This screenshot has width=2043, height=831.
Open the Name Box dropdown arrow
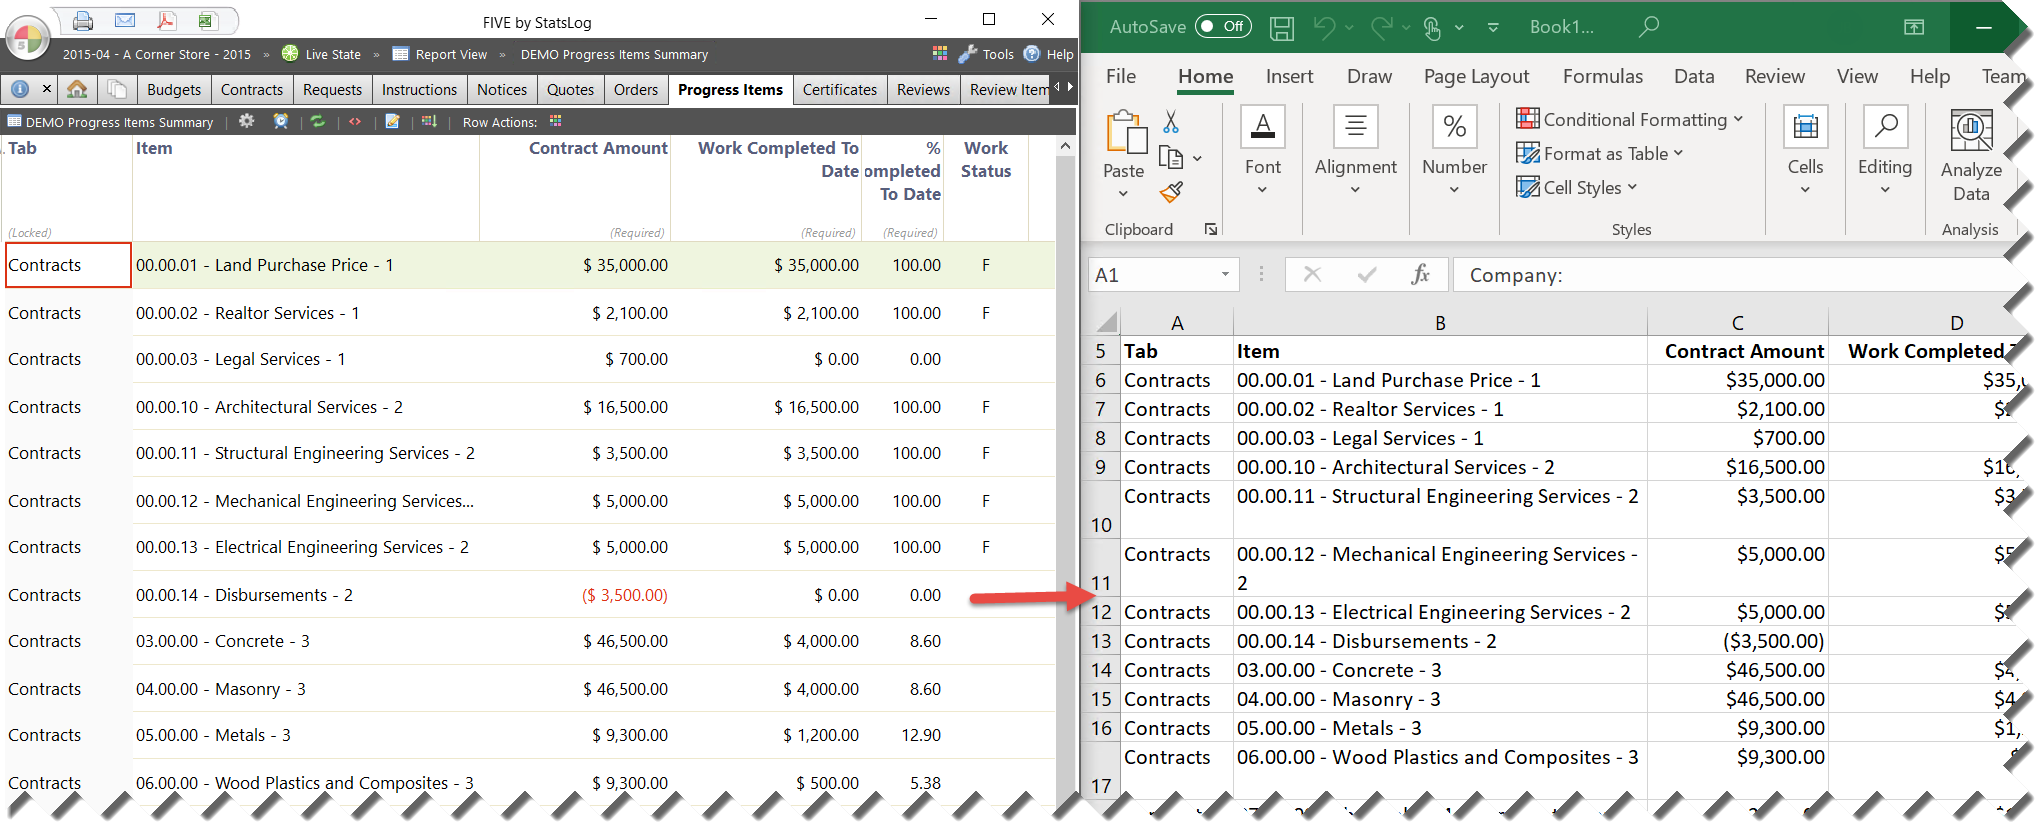(x=1225, y=275)
